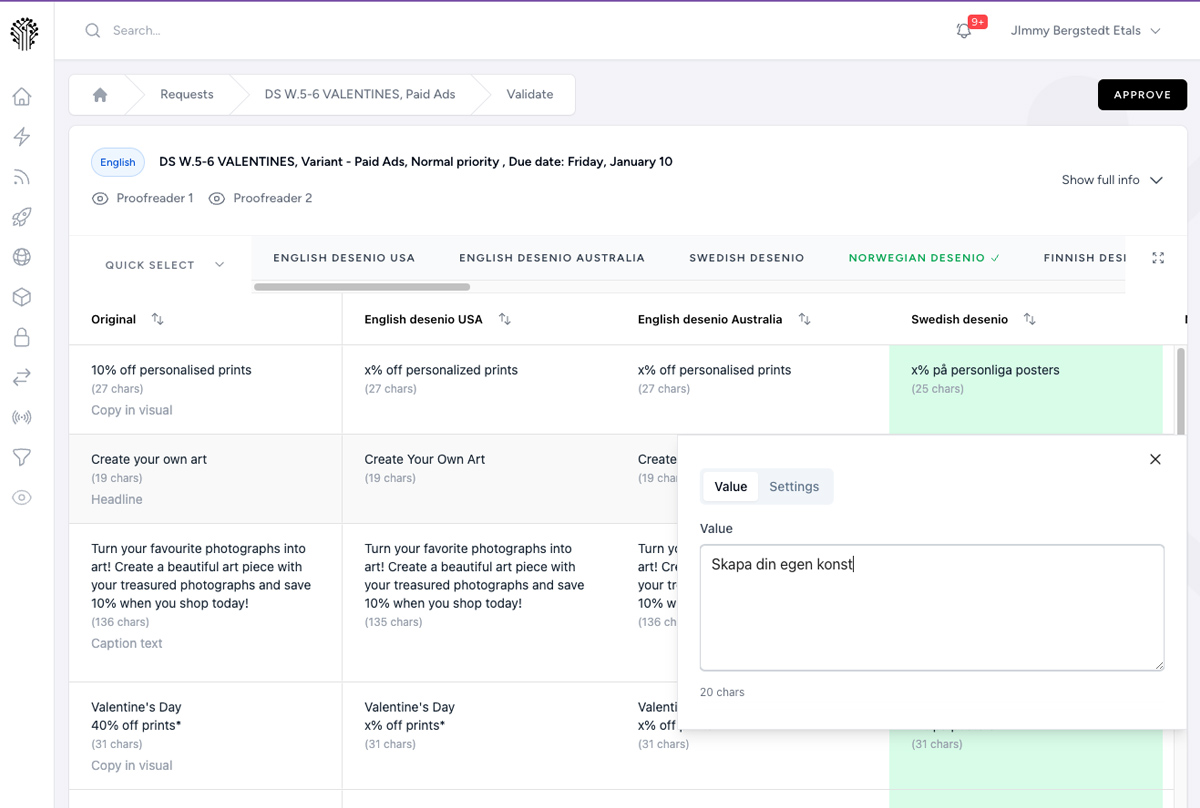Click the horizontal tabs scrollbar
Image resolution: width=1200 pixels, height=808 pixels.
point(362,287)
